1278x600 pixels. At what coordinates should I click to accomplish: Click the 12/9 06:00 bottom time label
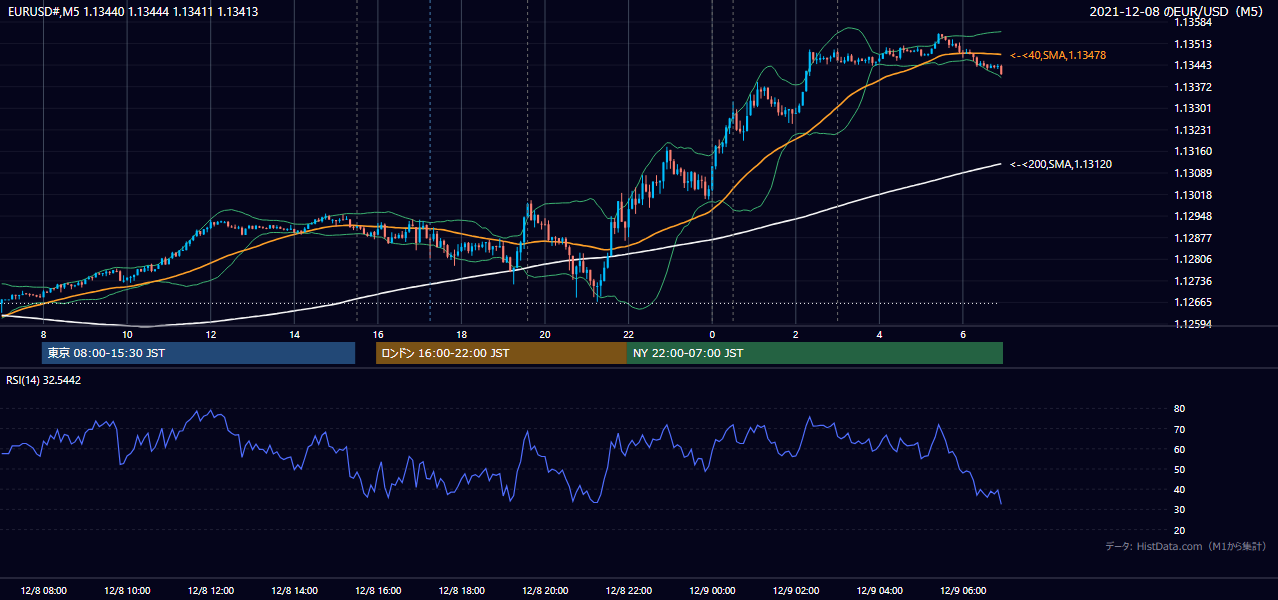(x=962, y=590)
